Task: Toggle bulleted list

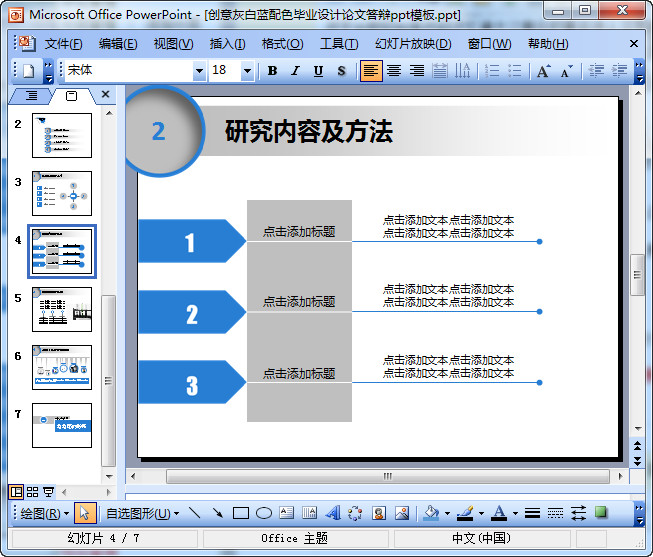Action: click(x=515, y=71)
